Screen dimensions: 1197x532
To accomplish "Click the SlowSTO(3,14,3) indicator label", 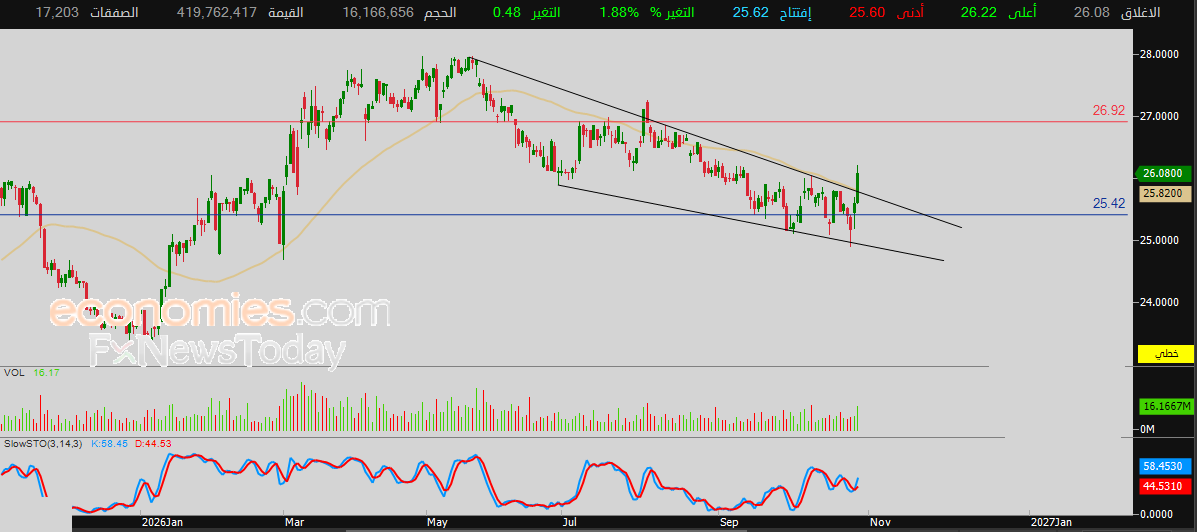I will (43, 443).
